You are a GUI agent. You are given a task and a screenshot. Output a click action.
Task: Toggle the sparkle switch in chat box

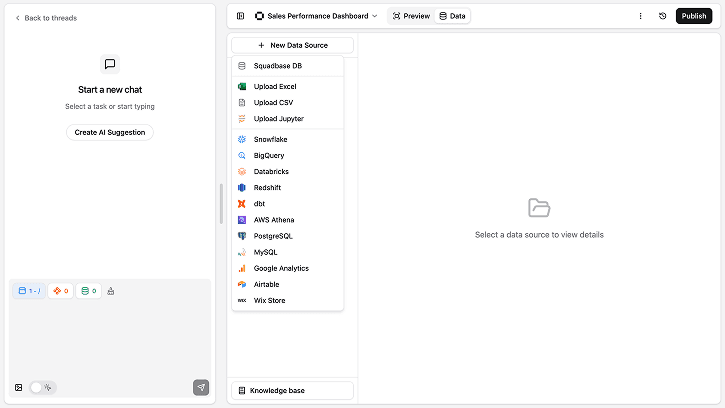pyautogui.click(x=43, y=387)
